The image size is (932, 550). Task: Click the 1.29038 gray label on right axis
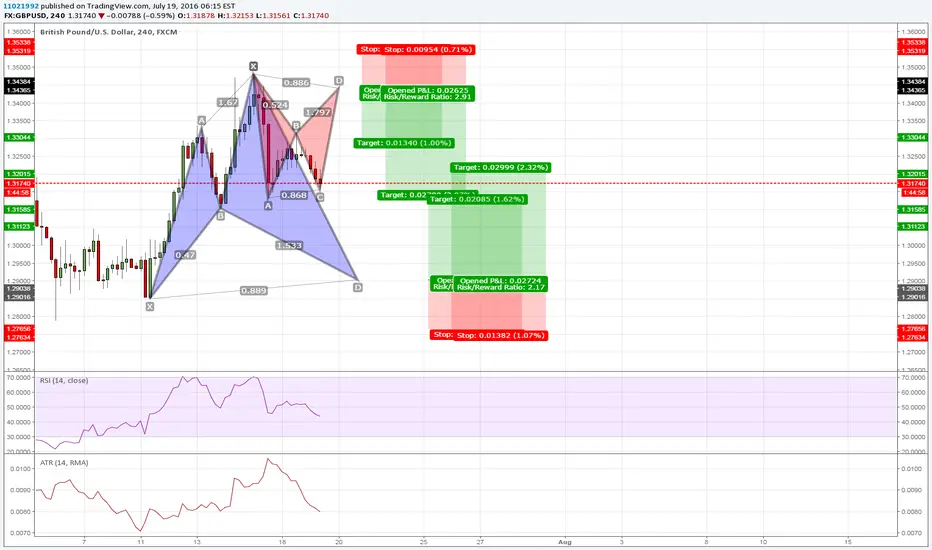pyautogui.click(x=912, y=288)
